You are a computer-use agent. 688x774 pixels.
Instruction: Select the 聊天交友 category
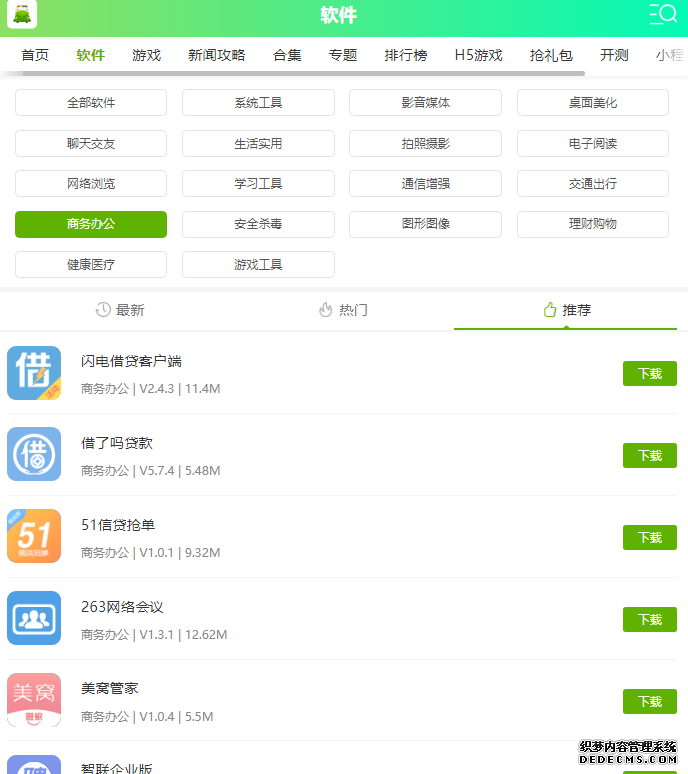pyautogui.click(x=91, y=144)
